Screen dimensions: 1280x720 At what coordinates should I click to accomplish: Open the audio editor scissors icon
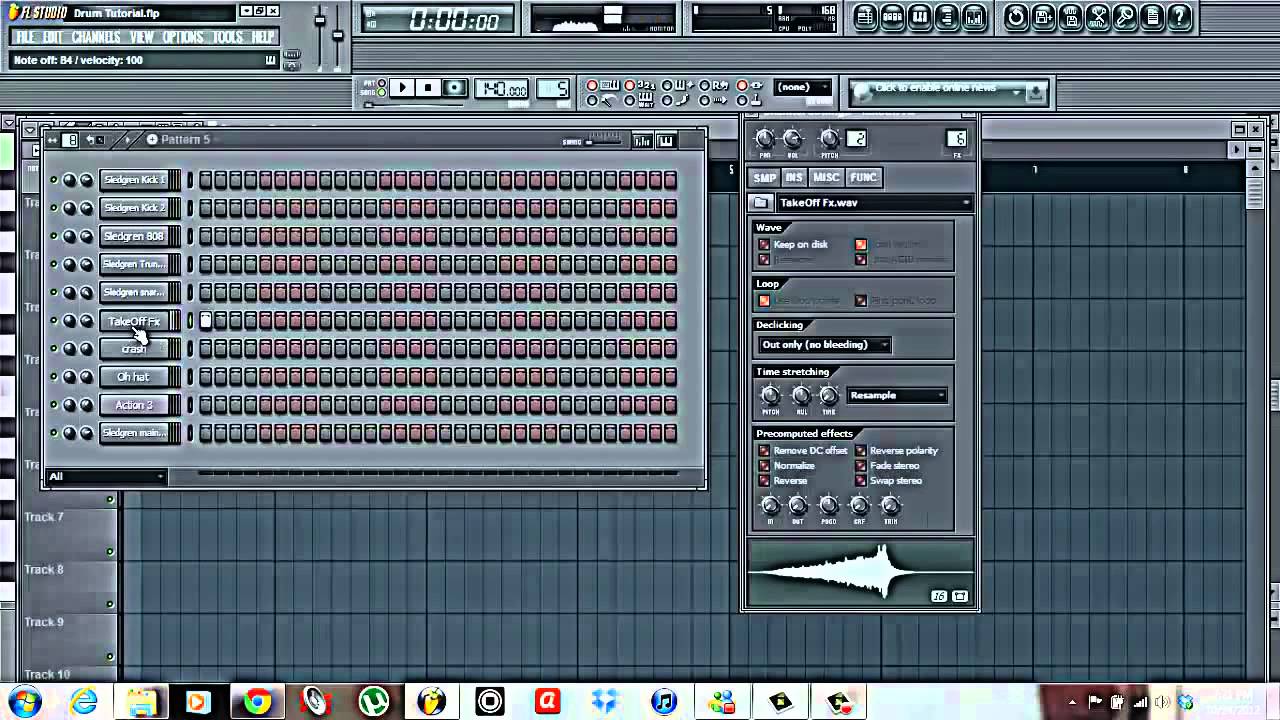pyautogui.click(x=1097, y=16)
